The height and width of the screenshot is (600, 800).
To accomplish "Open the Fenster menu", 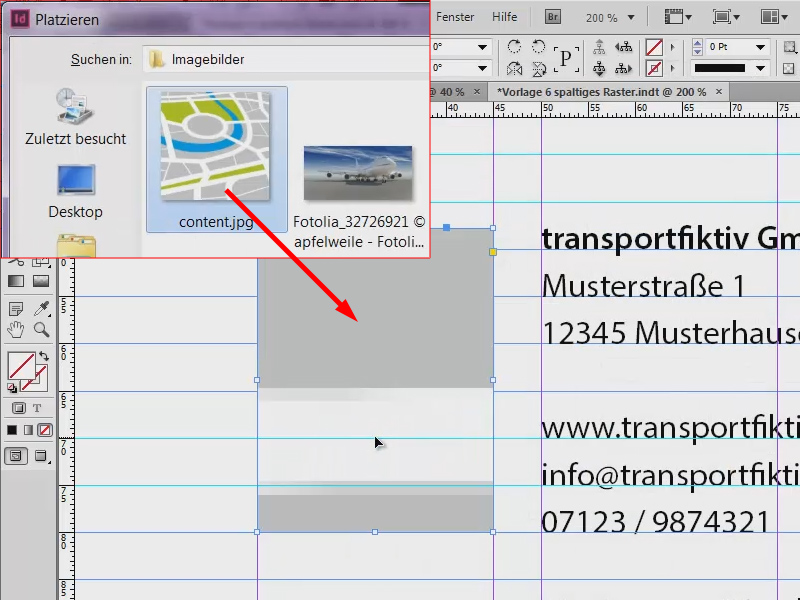I will [x=455, y=17].
